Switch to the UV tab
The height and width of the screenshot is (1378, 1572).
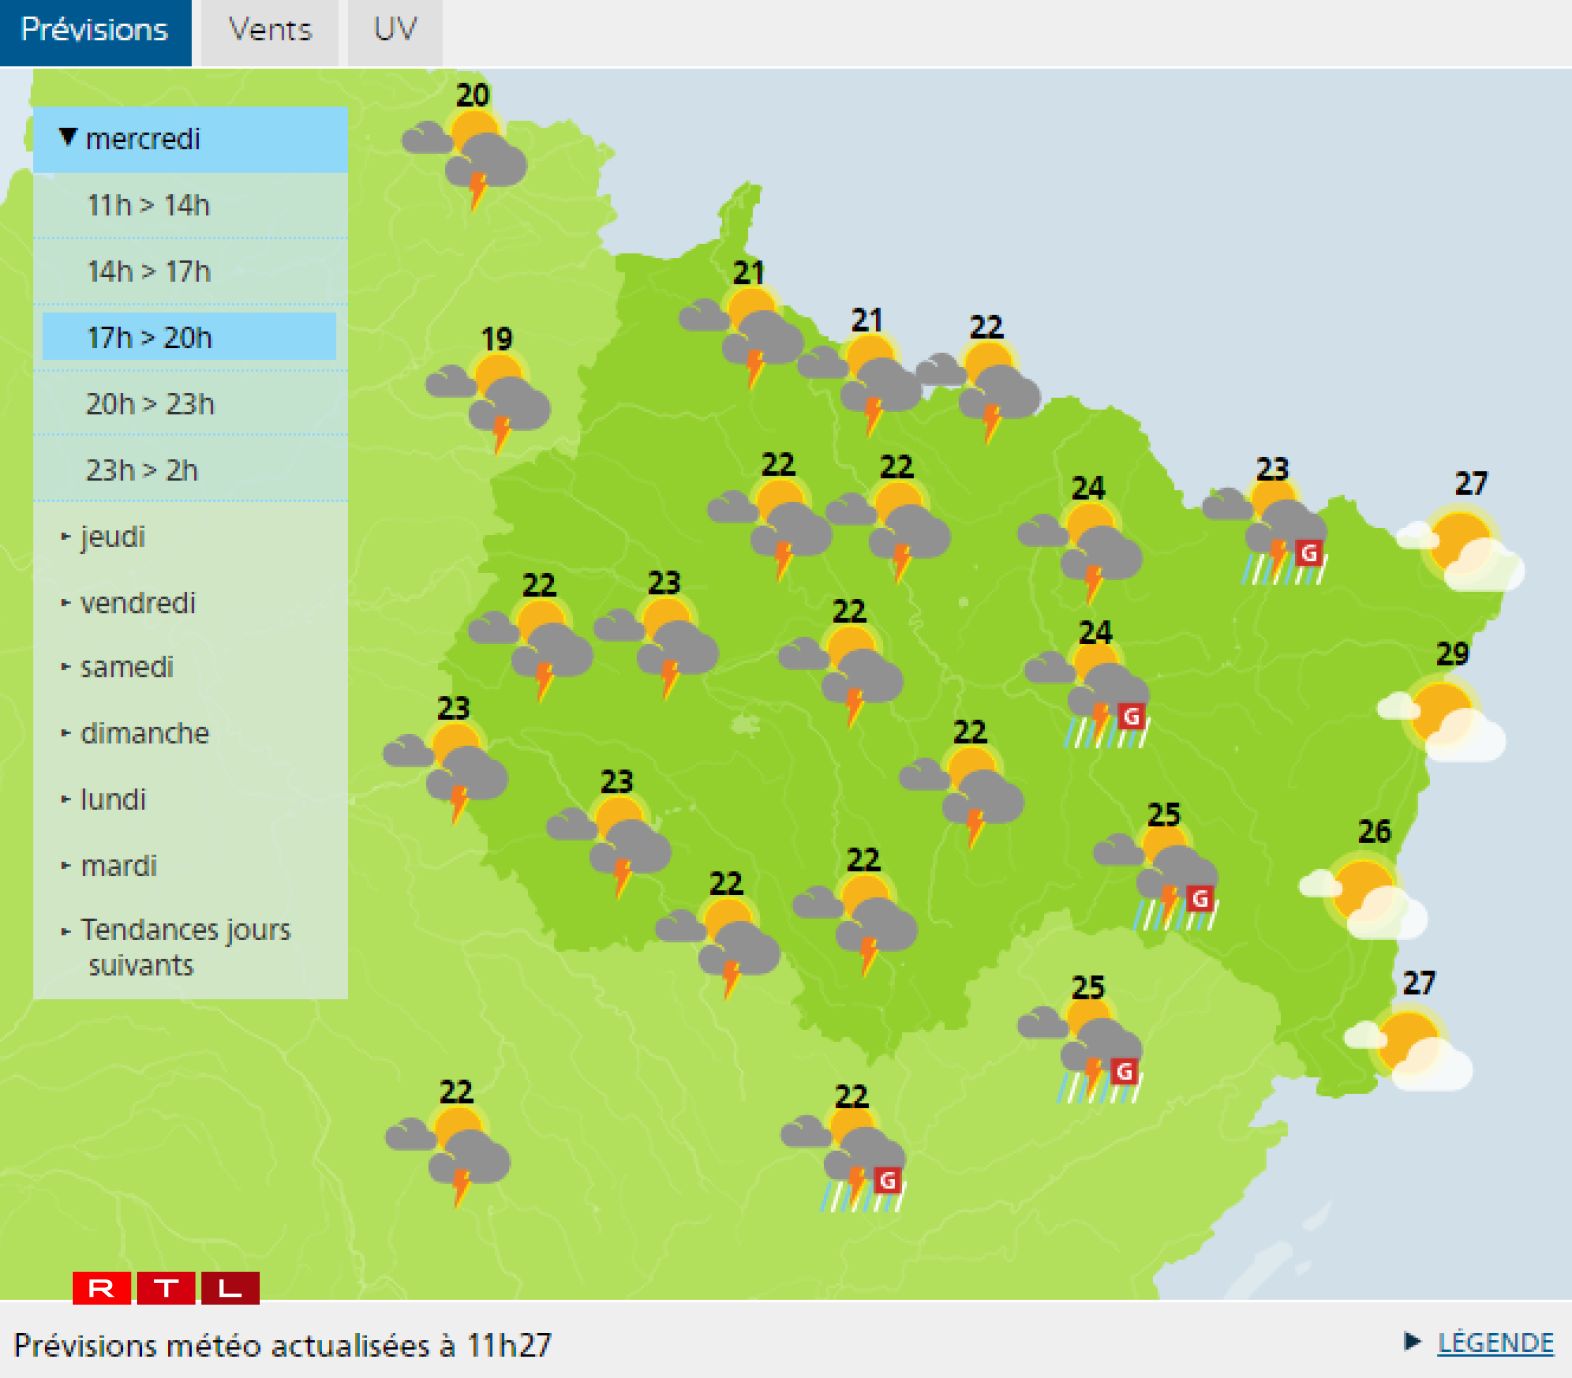pyautogui.click(x=395, y=30)
